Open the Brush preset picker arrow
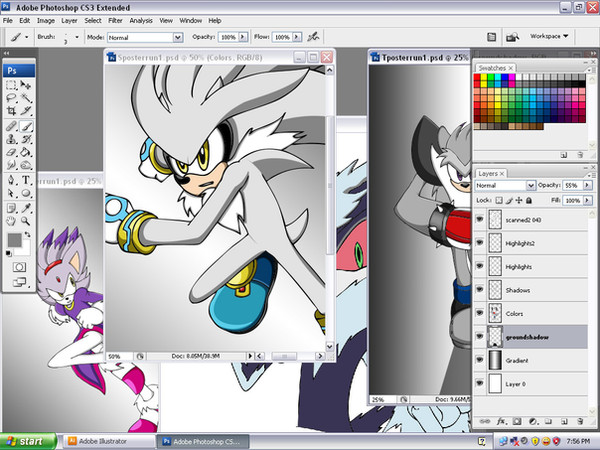This screenshot has height=450, width=600. [x=77, y=37]
